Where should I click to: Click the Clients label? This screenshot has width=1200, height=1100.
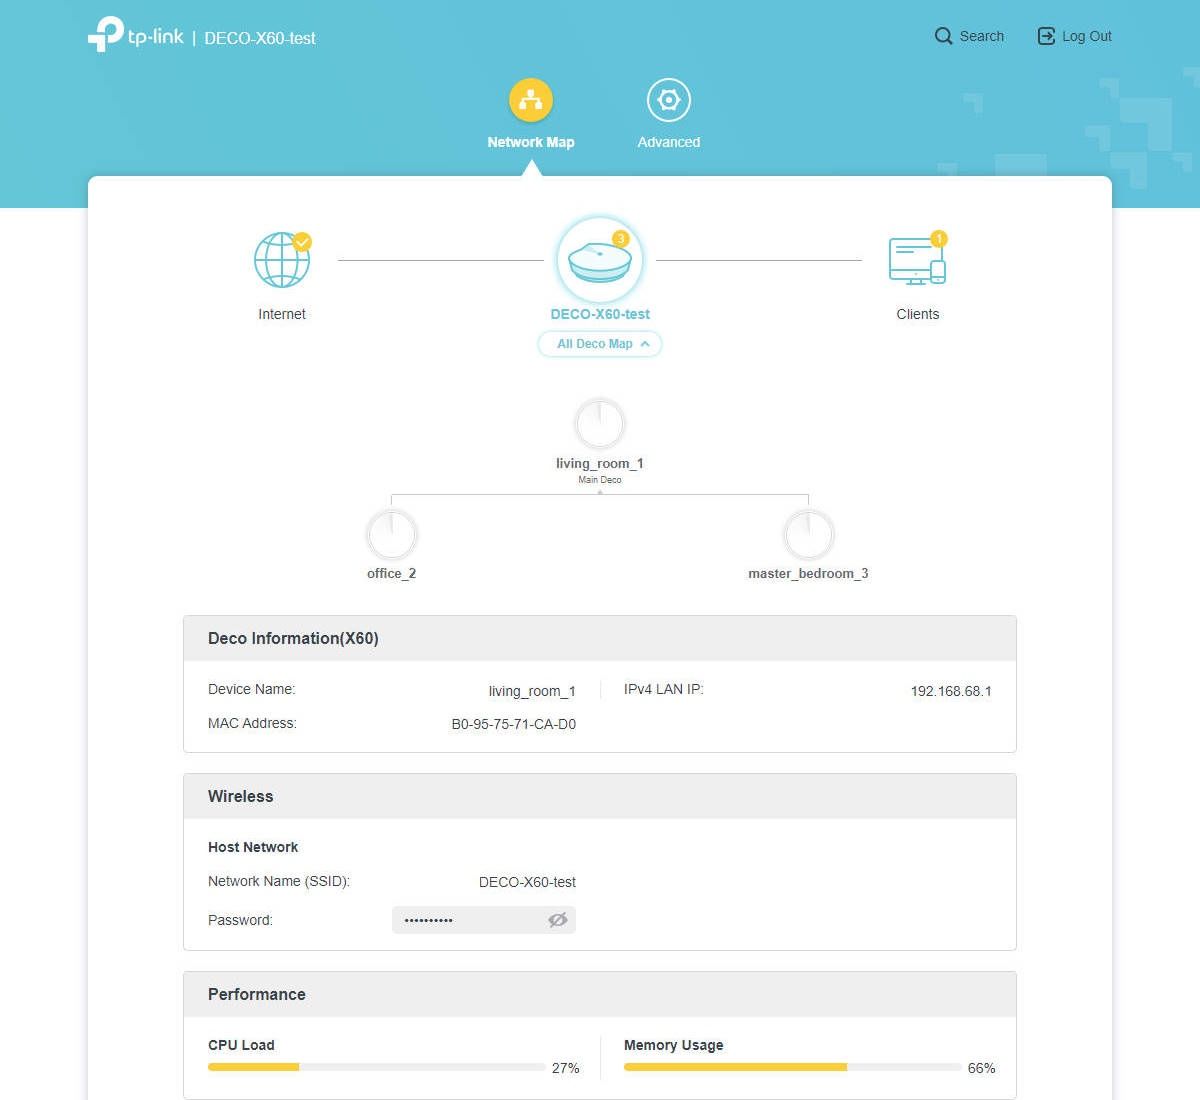point(918,314)
